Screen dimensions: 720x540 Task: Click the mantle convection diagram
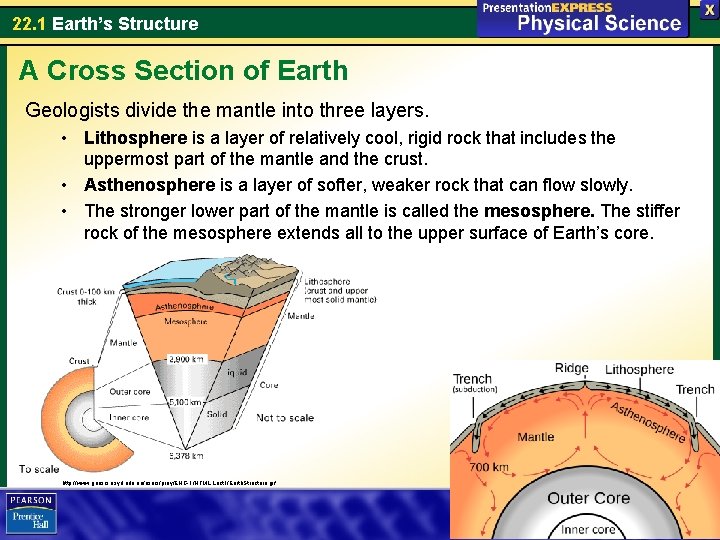(x=585, y=450)
